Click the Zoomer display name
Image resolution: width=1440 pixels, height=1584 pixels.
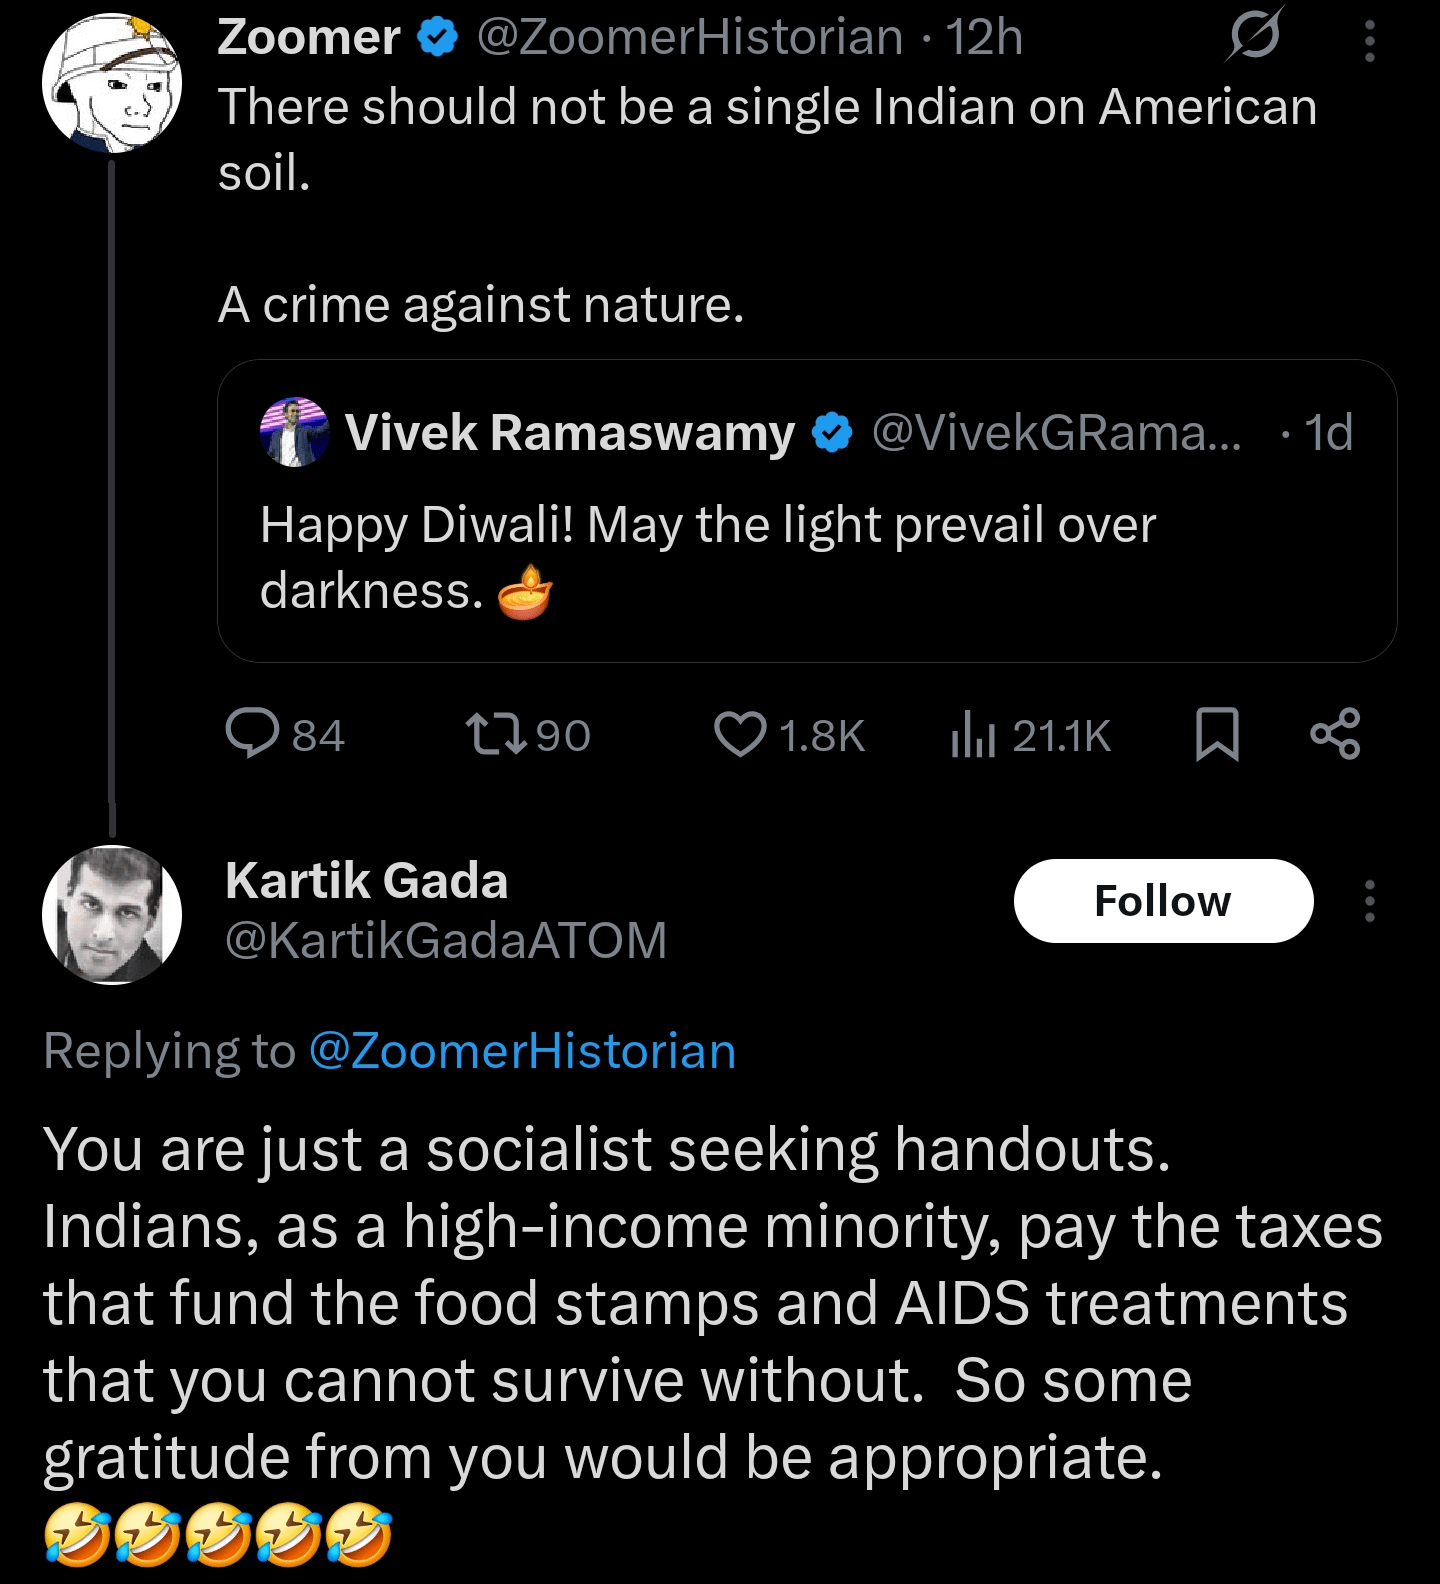308,38
